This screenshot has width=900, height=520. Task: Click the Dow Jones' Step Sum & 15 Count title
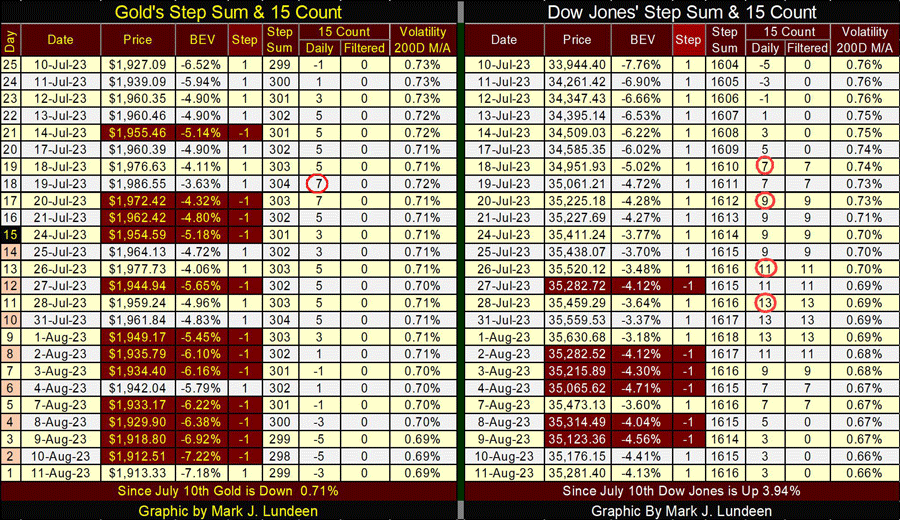(681, 12)
